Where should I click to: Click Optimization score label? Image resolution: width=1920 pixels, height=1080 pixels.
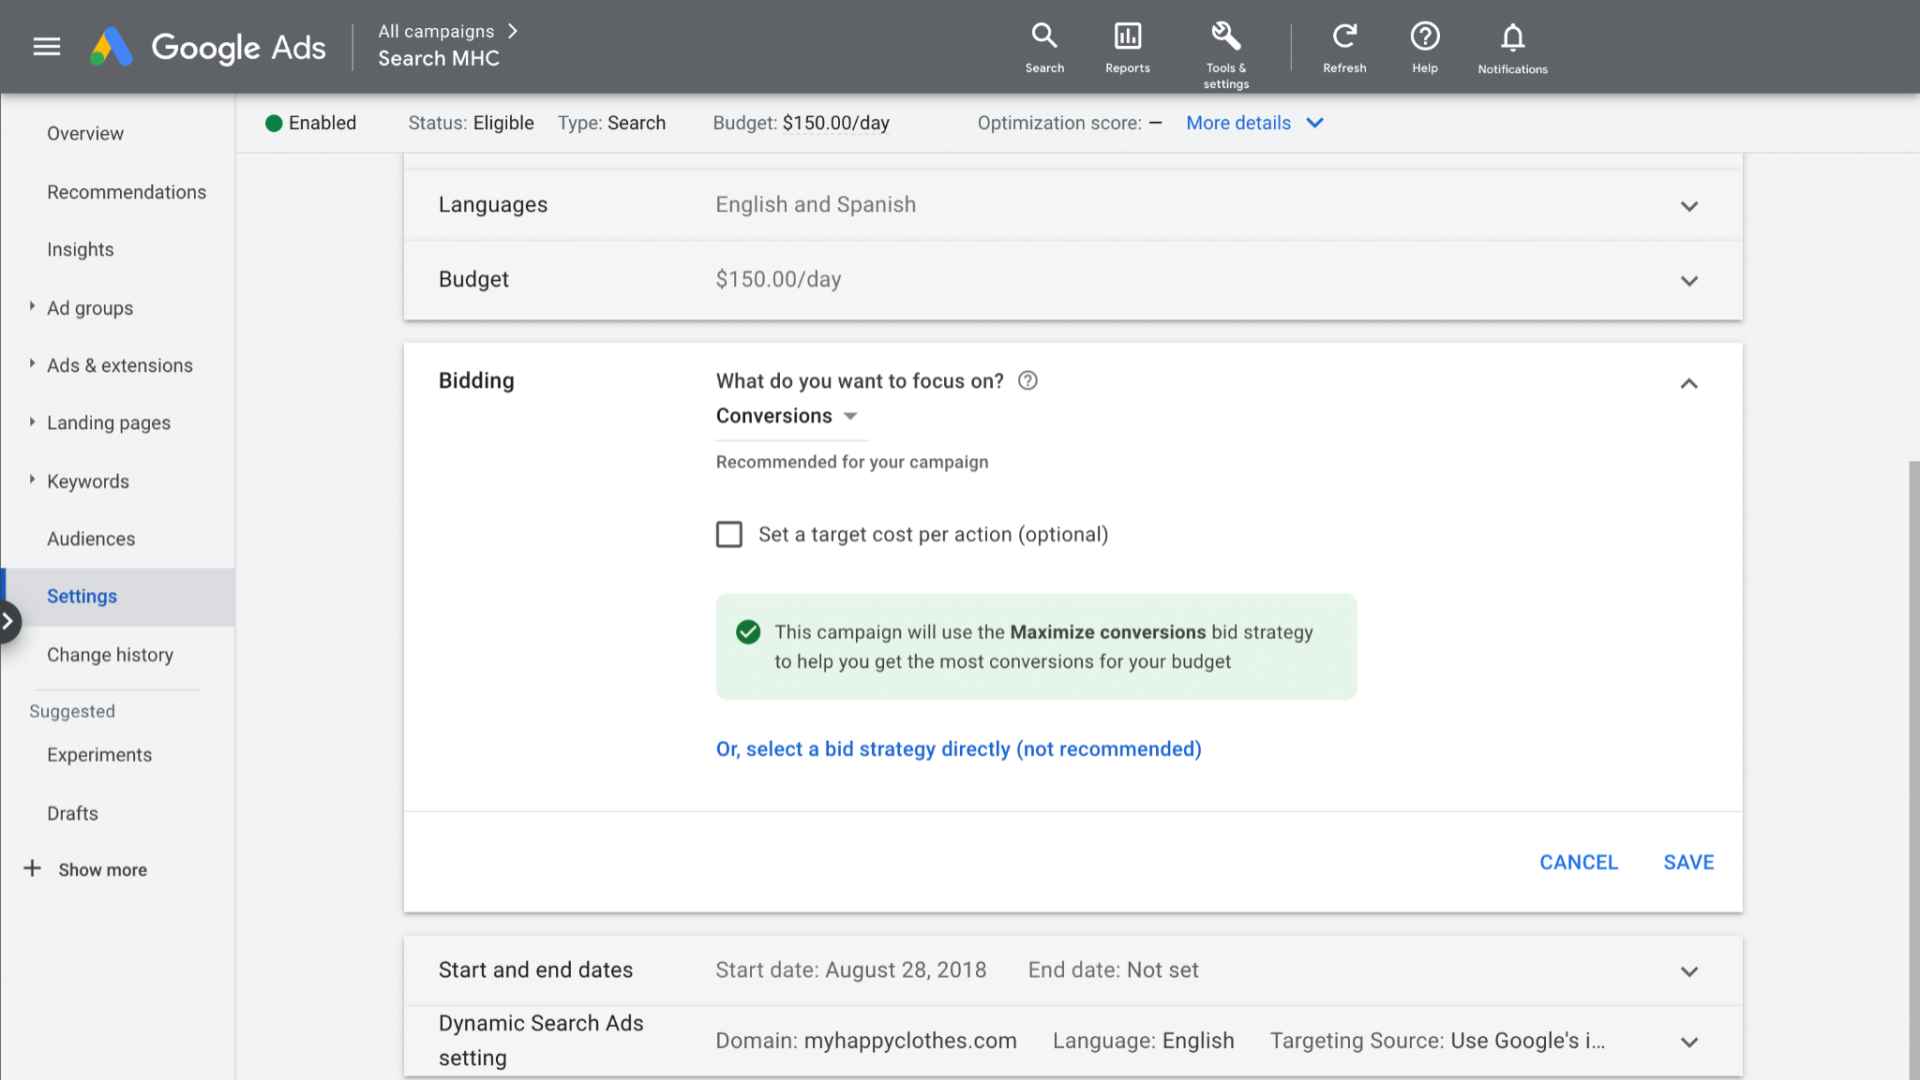click(1059, 123)
